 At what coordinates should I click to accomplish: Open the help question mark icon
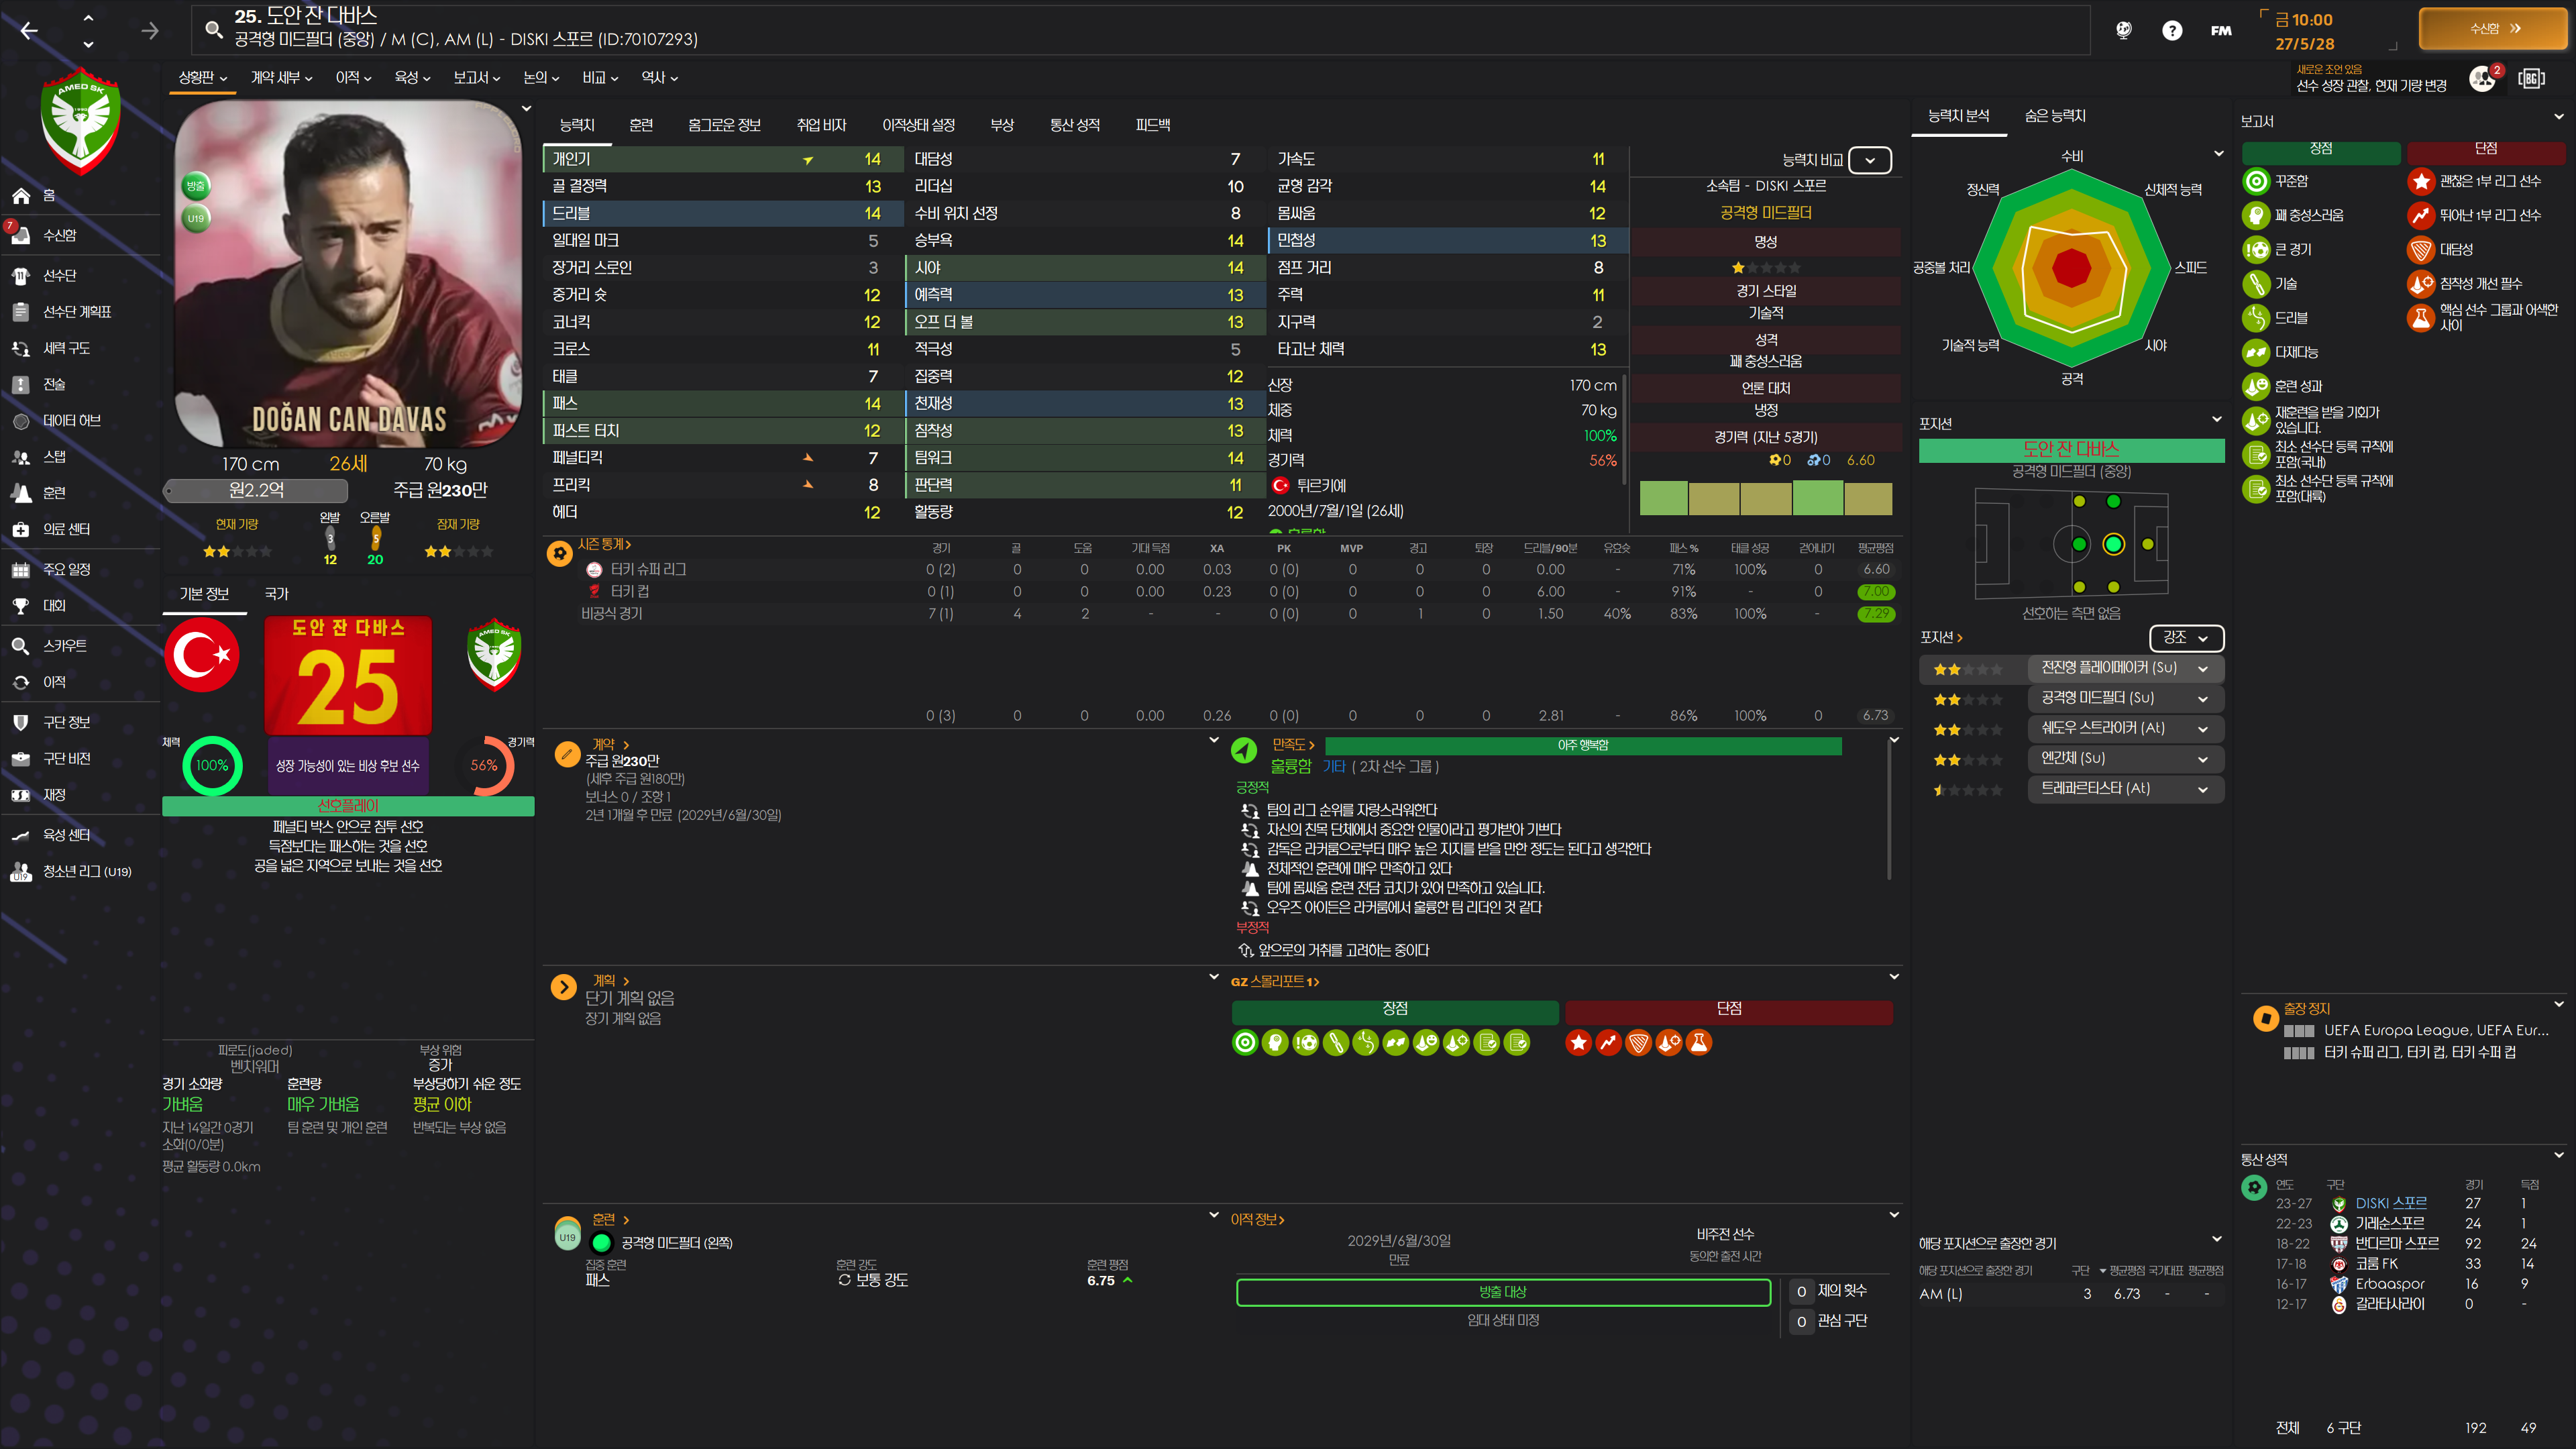(x=2171, y=30)
